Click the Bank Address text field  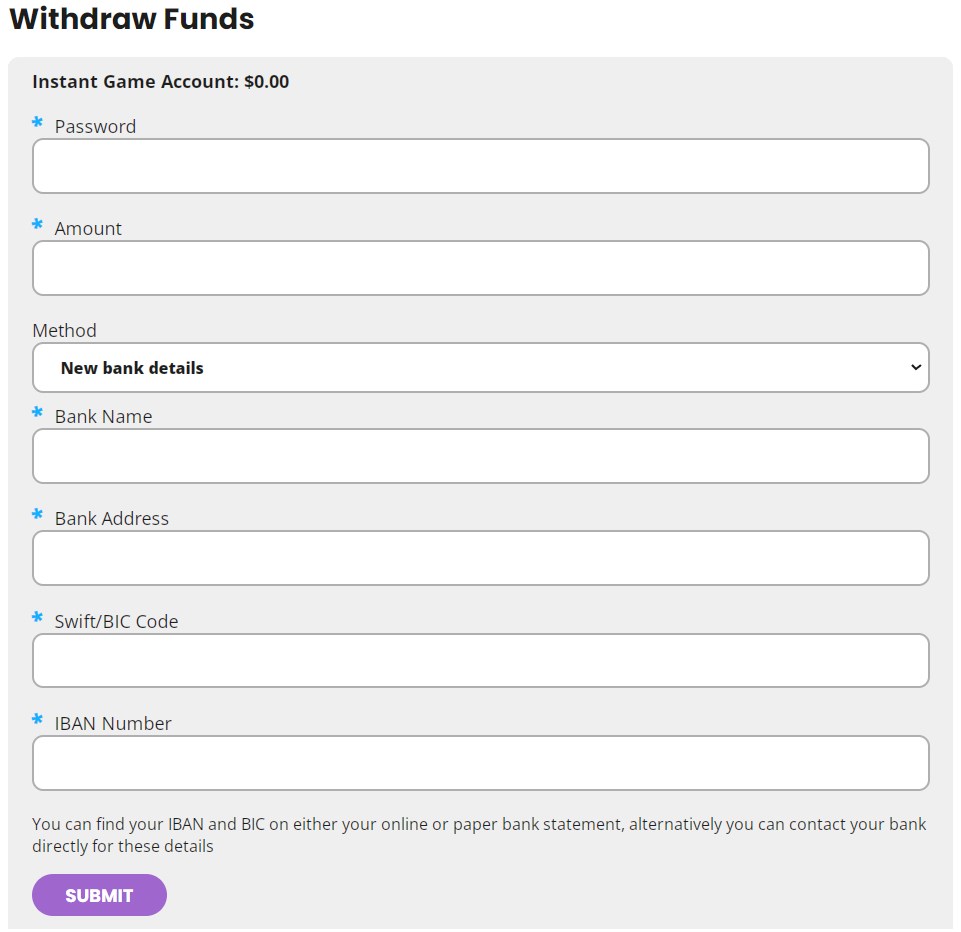click(x=480, y=558)
